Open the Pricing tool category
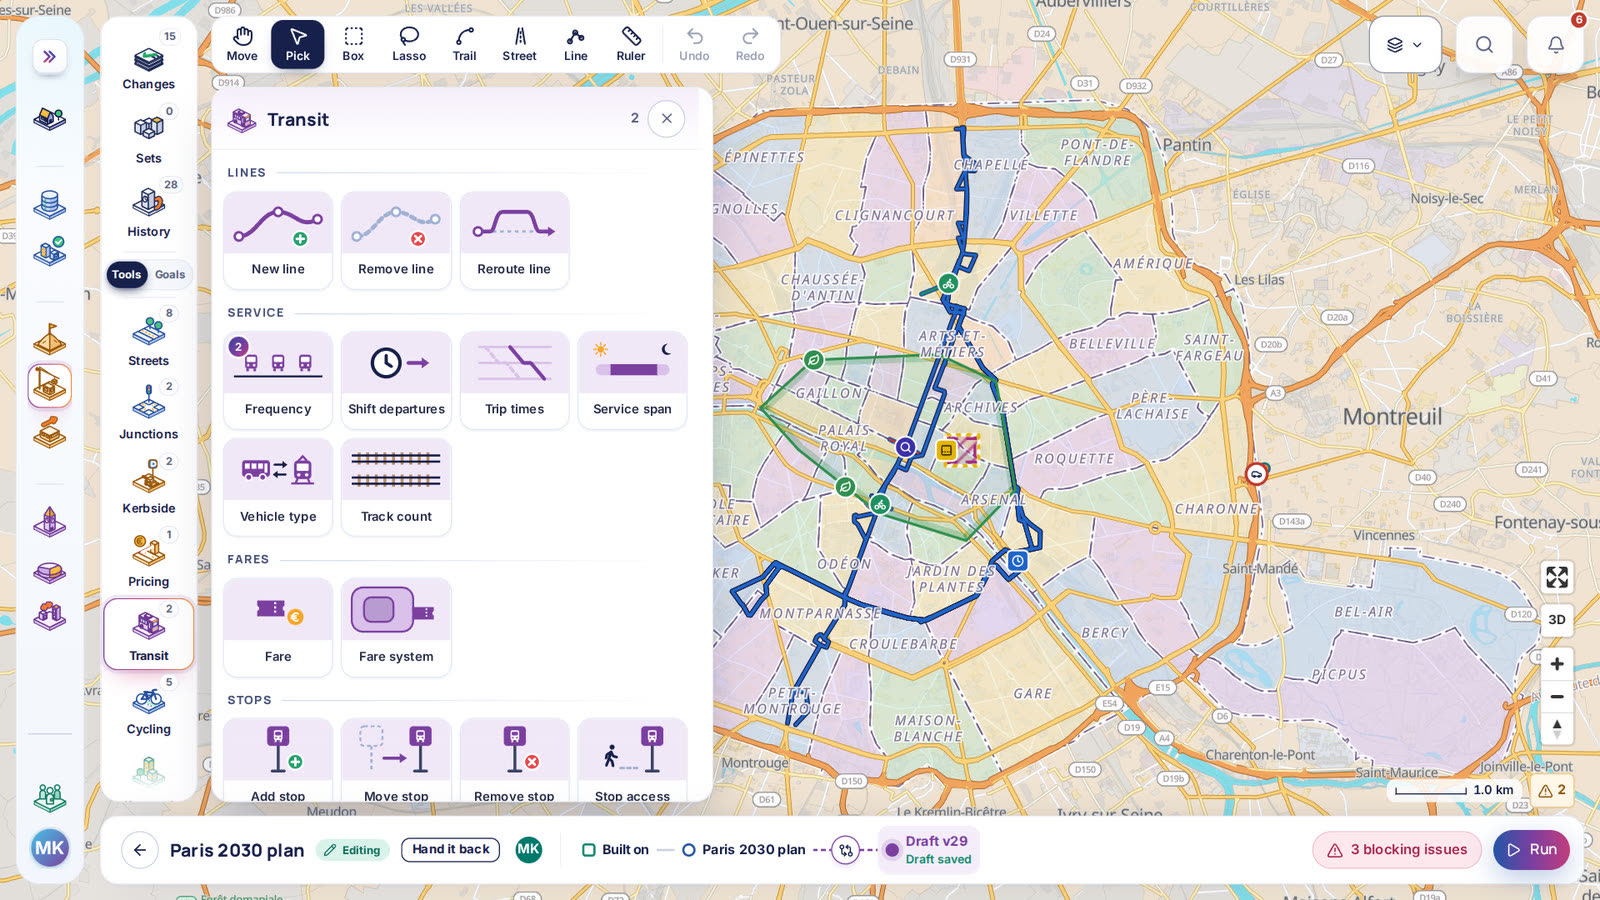The width and height of the screenshot is (1600, 900). (x=149, y=561)
